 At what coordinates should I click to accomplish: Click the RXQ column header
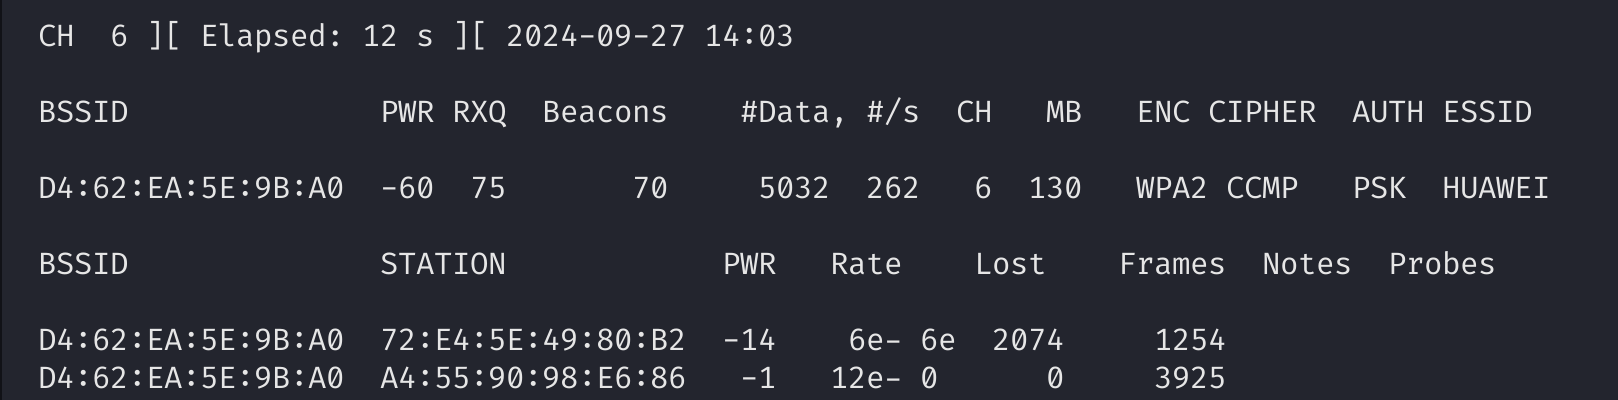point(479,112)
